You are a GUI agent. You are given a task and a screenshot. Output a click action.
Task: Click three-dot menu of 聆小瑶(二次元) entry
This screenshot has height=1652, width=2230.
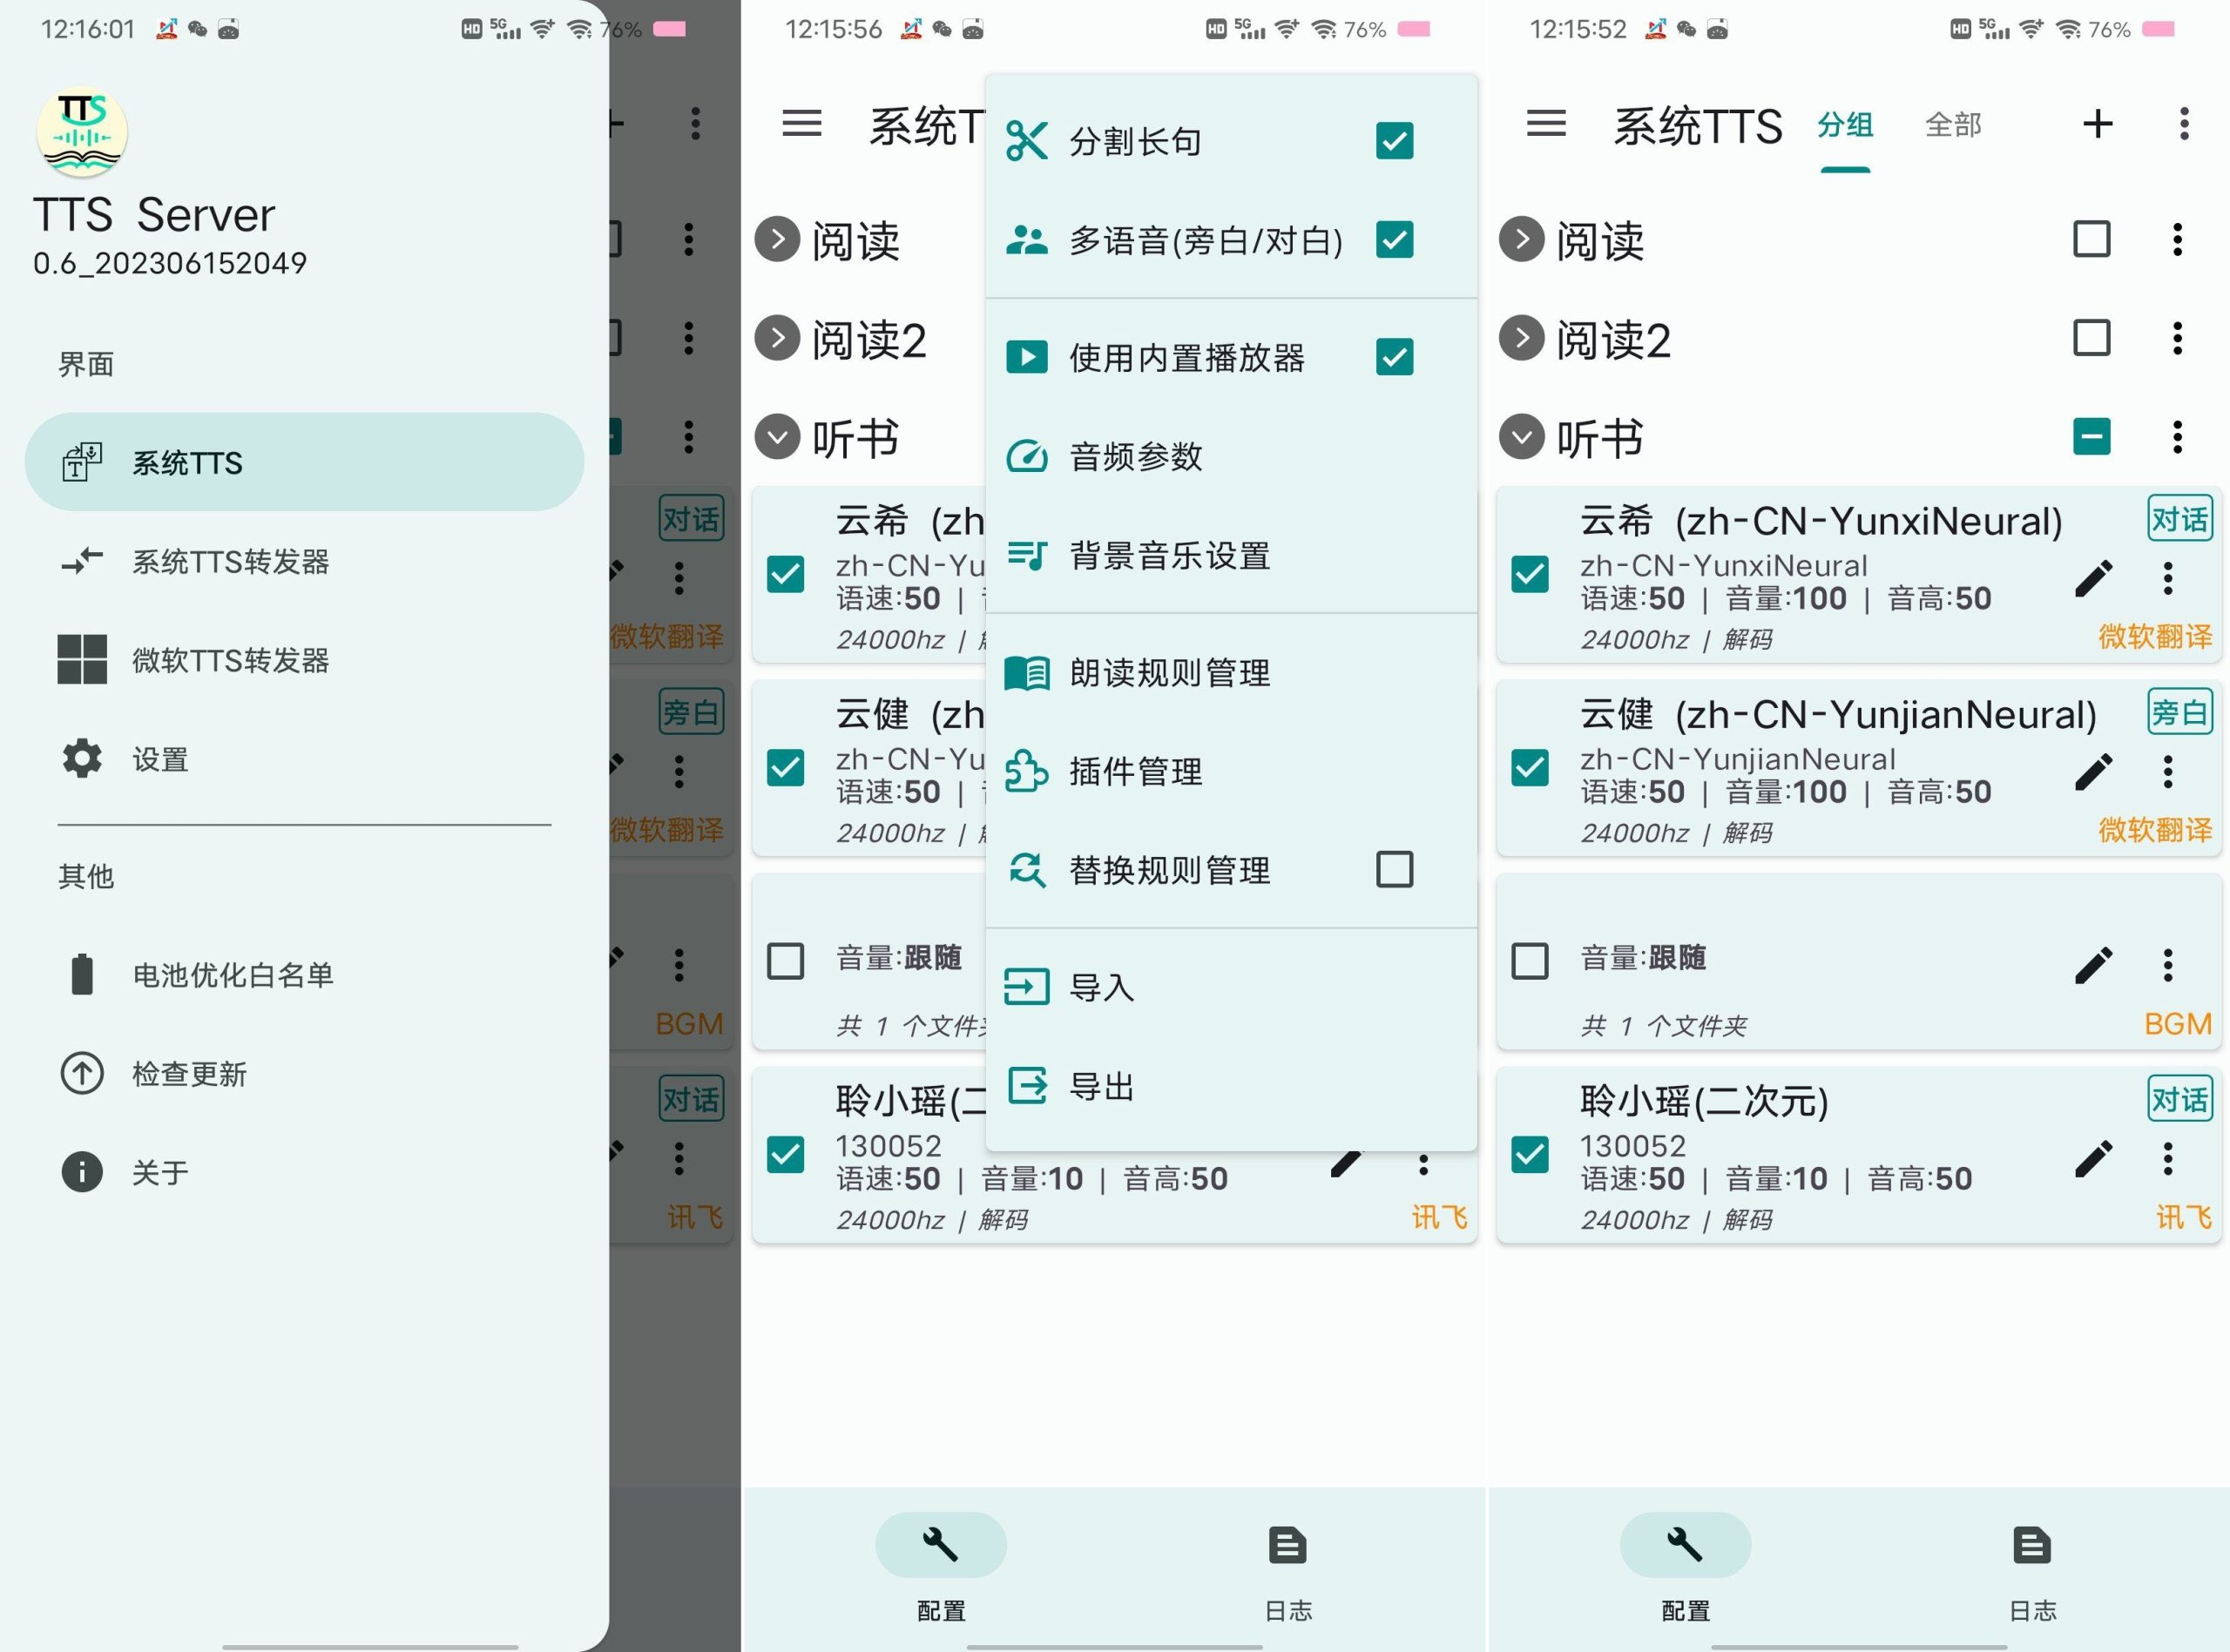(x=2167, y=1158)
